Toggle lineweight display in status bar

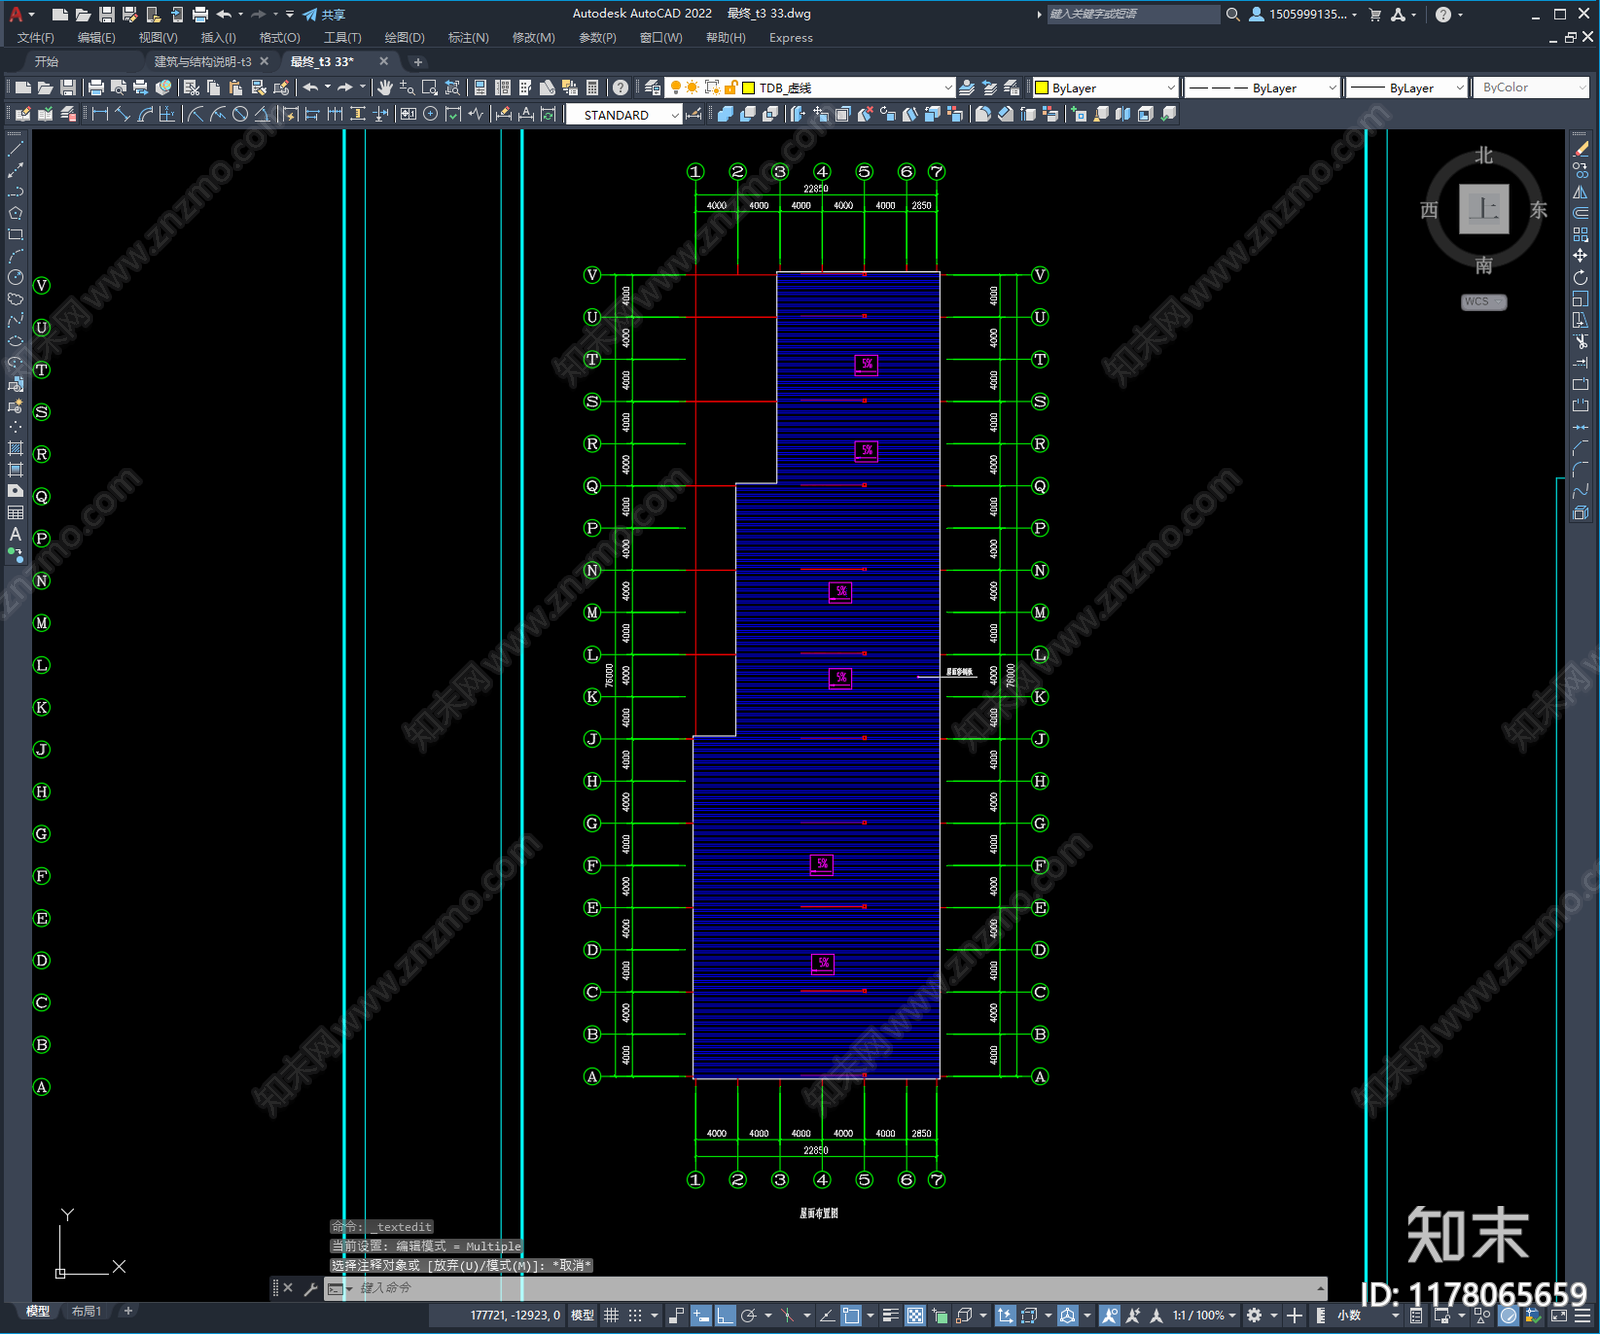click(x=890, y=1315)
